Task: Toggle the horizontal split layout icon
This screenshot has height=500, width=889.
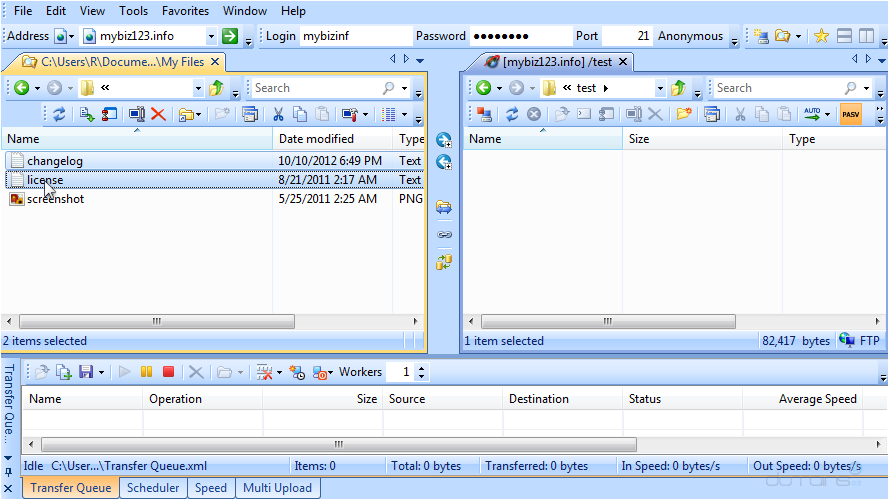Action: pos(844,36)
